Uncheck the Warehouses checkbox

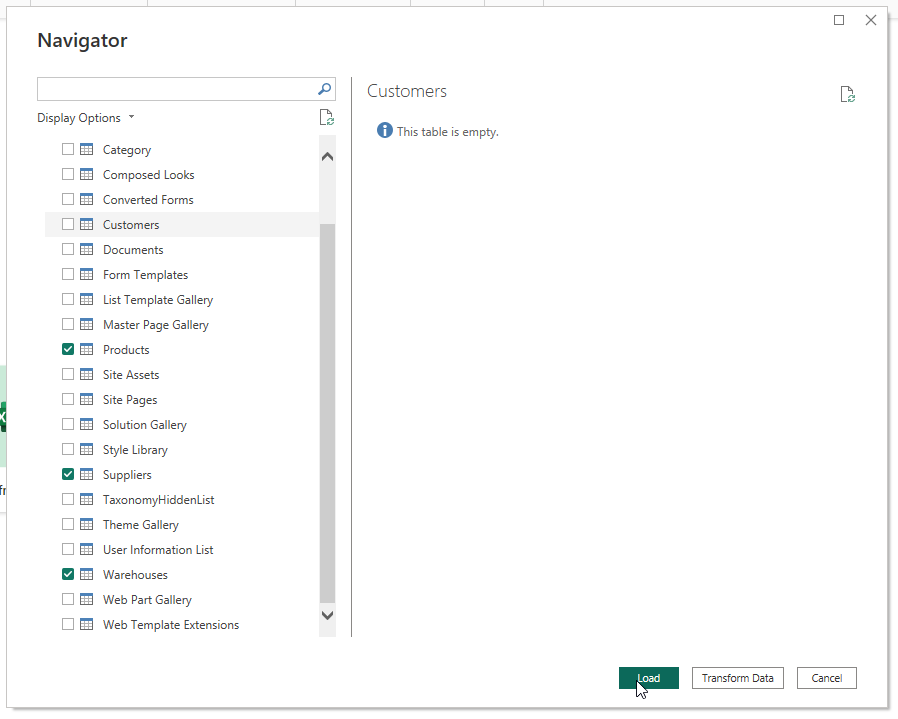pos(68,574)
